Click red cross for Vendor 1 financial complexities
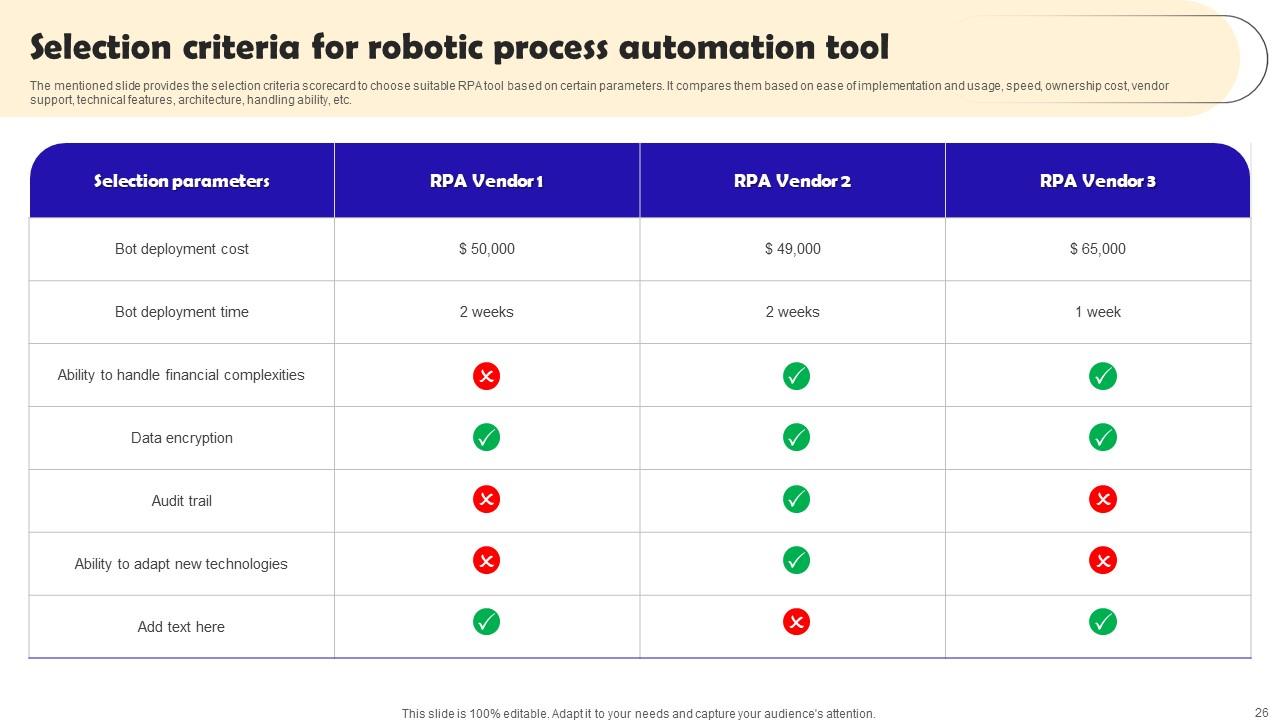The height and width of the screenshot is (720, 1280). [486, 376]
